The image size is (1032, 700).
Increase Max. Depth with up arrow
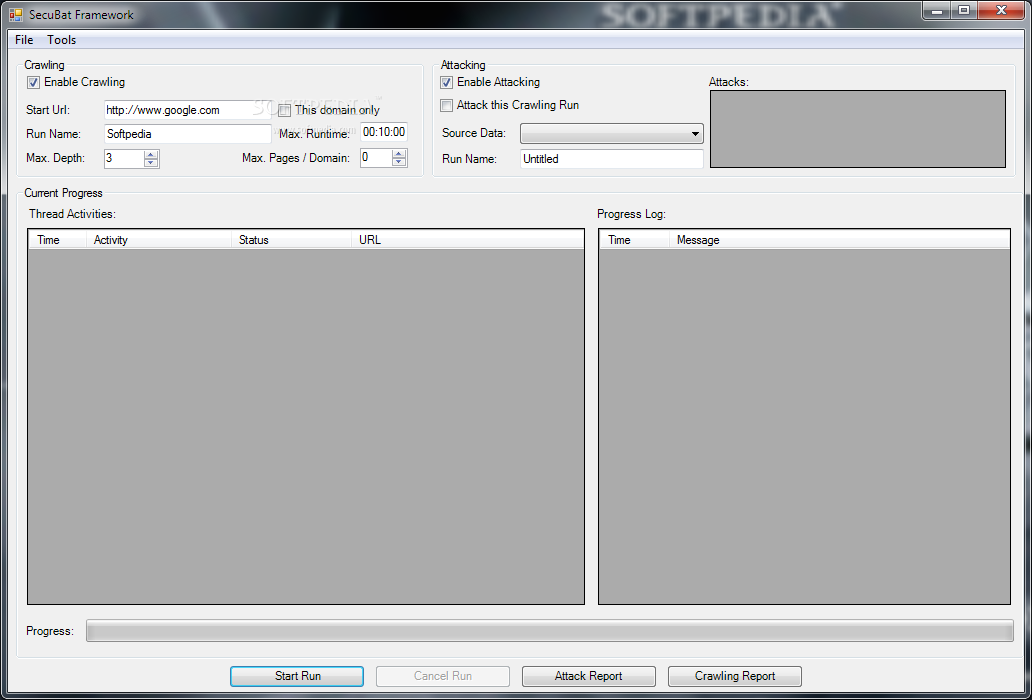pos(151,154)
